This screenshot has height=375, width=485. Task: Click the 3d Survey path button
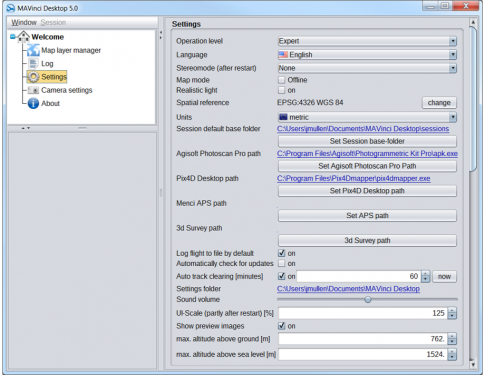click(x=367, y=240)
